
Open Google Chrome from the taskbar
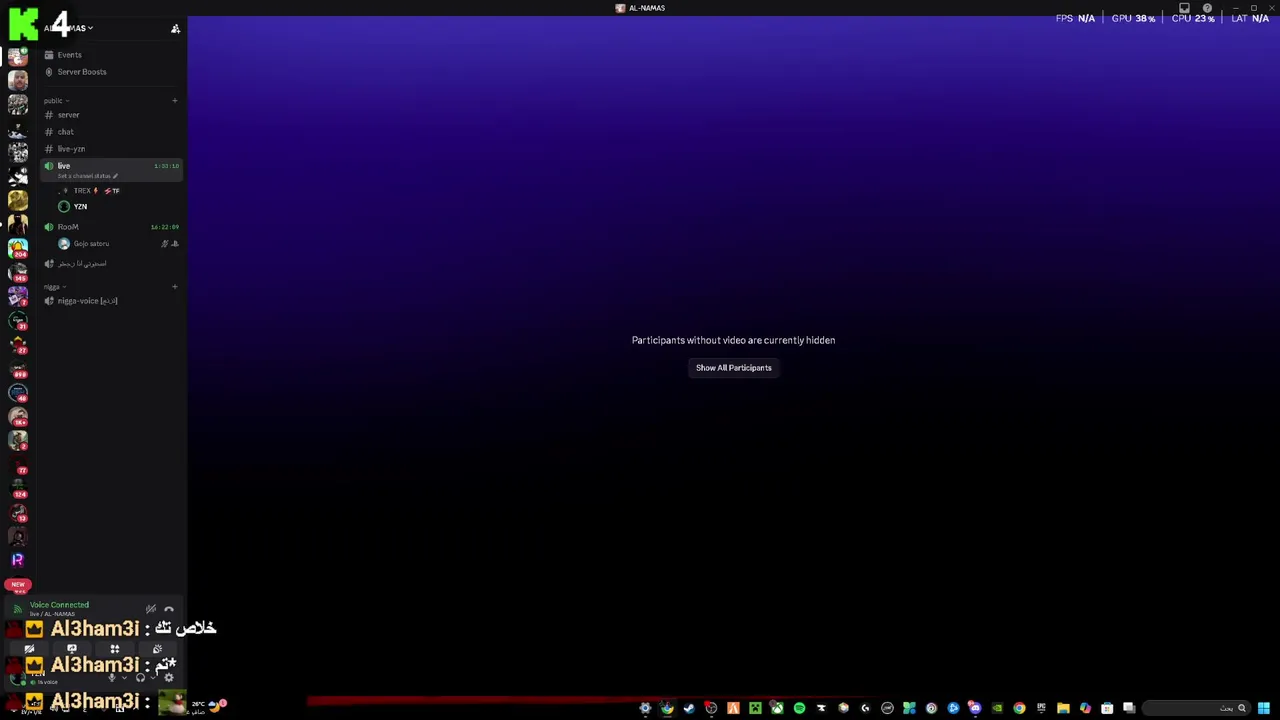[1019, 708]
